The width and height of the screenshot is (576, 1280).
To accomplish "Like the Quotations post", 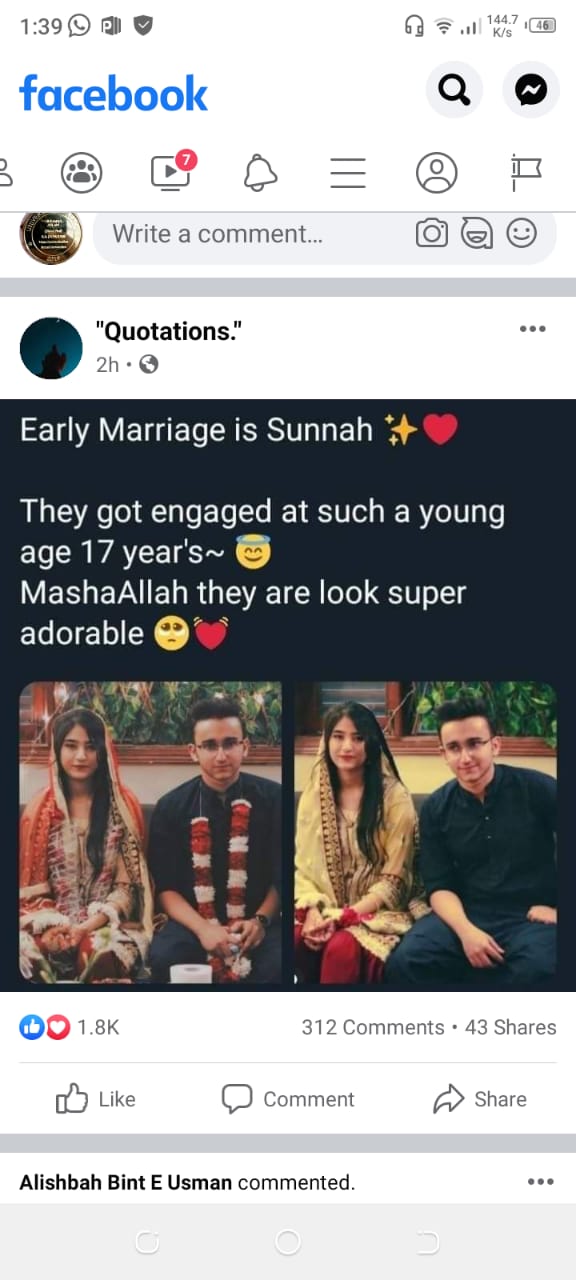I will [96, 1099].
